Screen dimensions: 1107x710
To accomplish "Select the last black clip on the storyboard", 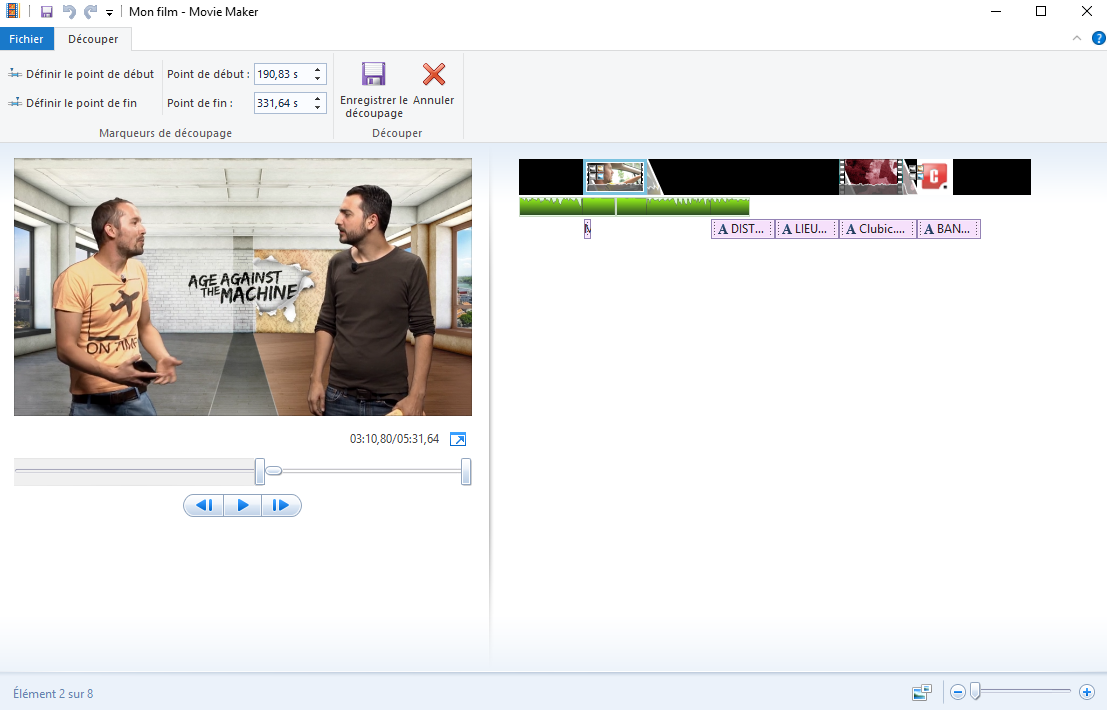I will click(x=992, y=176).
